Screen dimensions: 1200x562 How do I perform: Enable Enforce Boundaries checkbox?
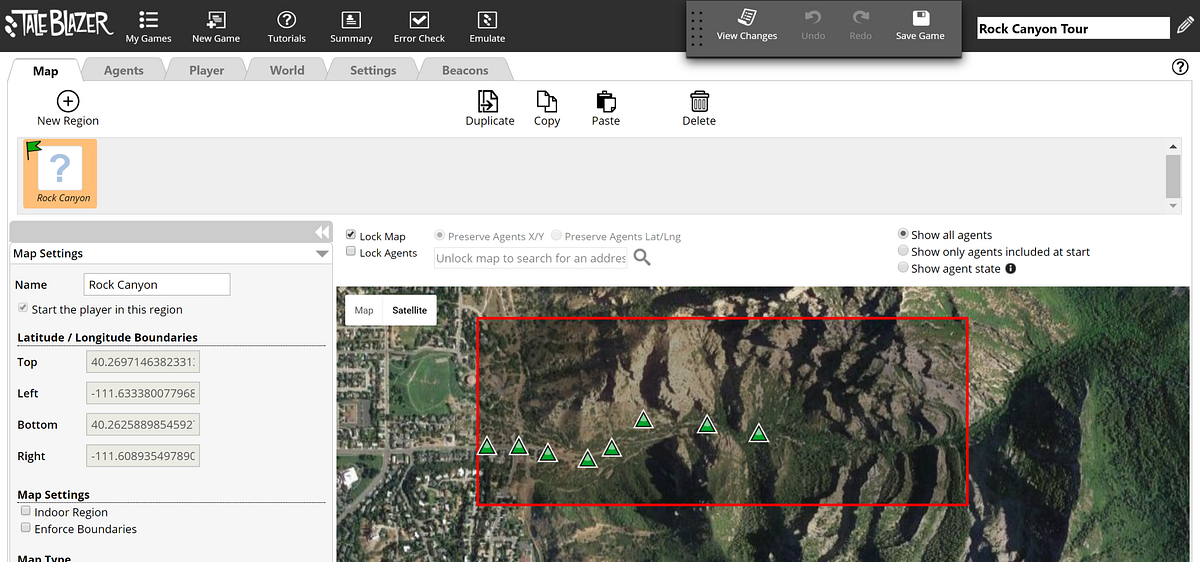click(26, 528)
